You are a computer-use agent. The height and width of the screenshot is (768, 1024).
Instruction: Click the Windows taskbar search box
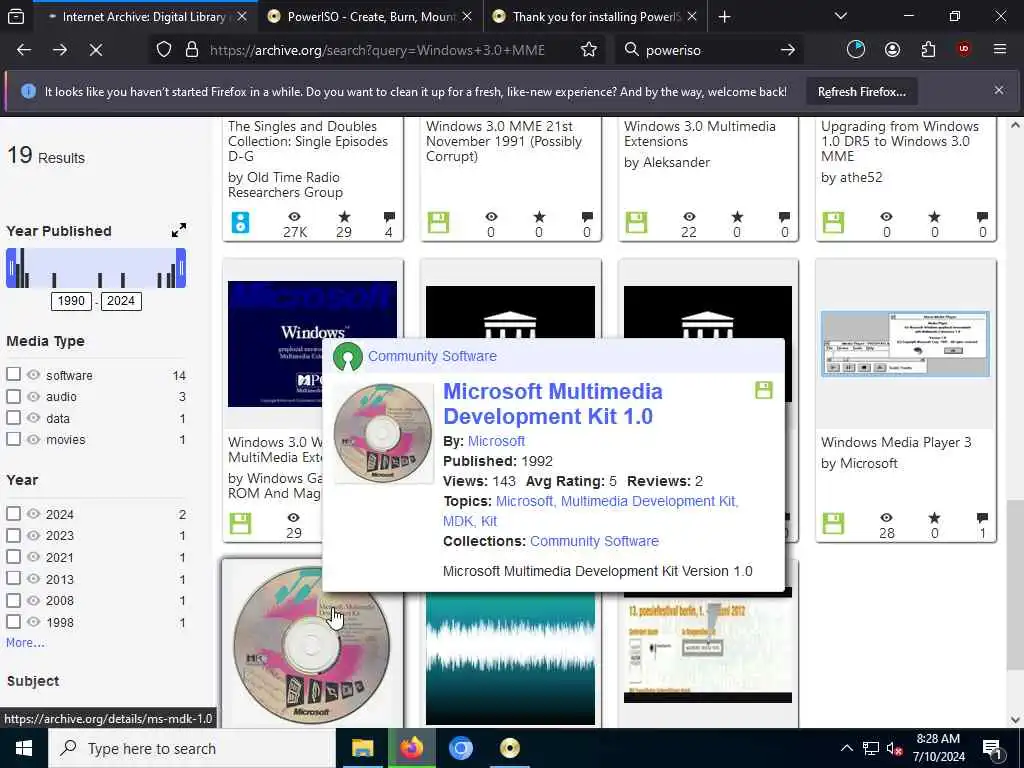tap(191, 748)
